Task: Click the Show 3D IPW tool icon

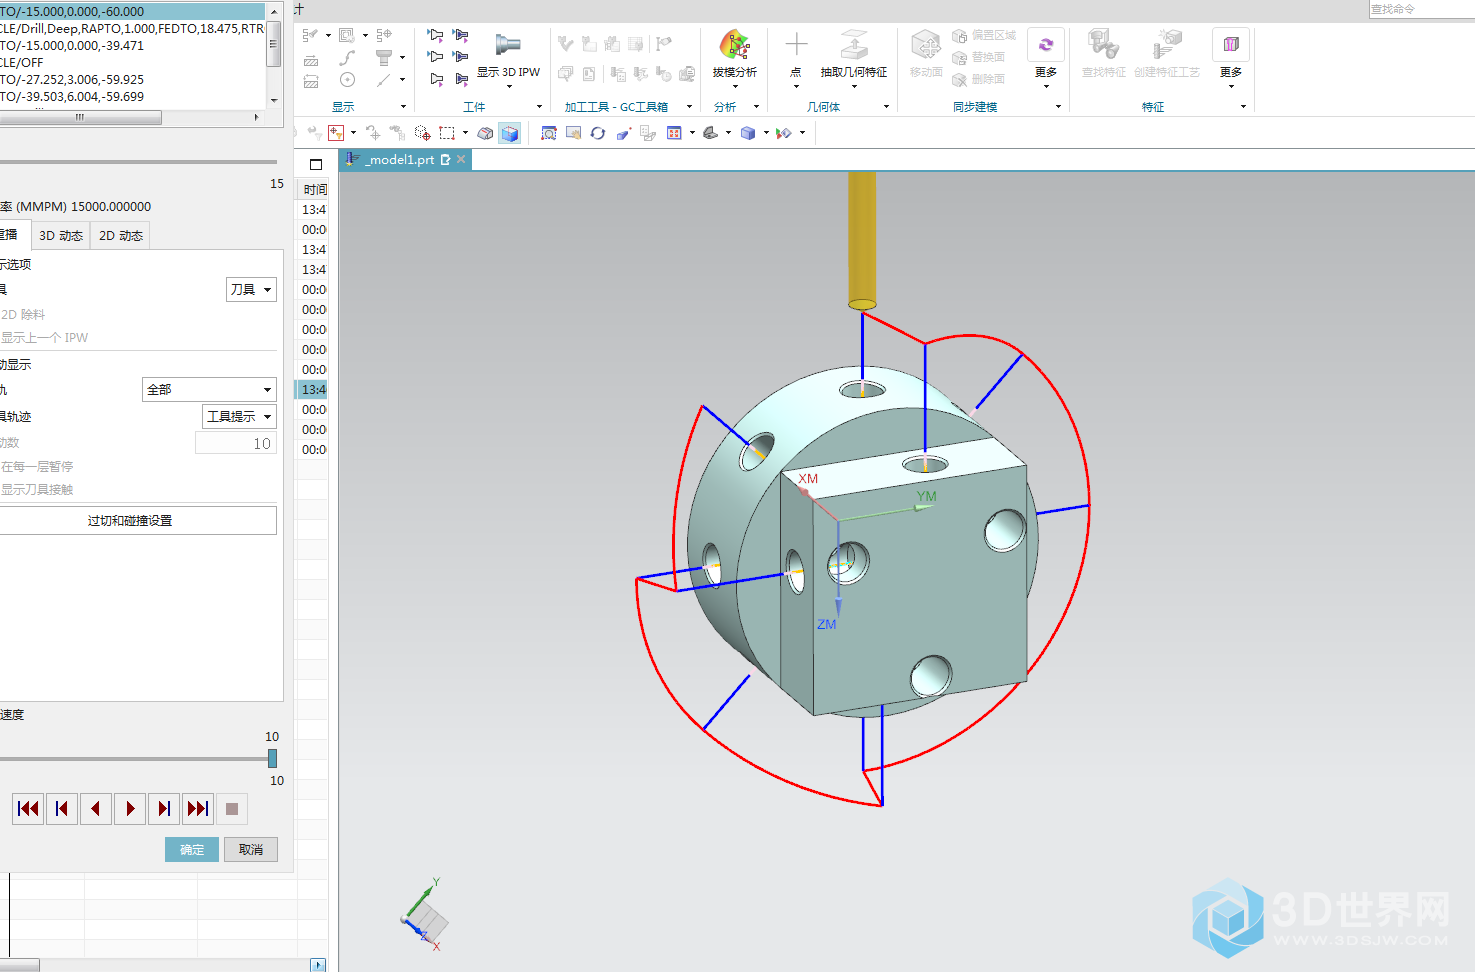Action: 508,45
